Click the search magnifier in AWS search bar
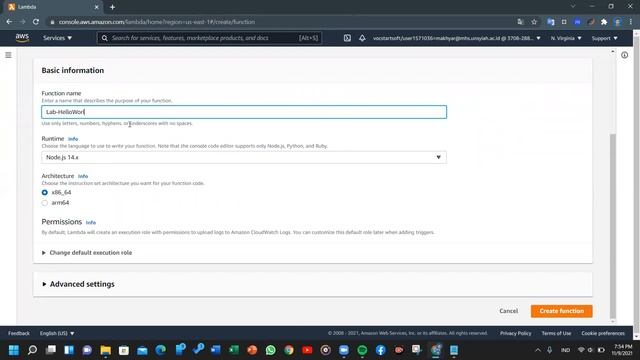This screenshot has width=640, height=360. tap(104, 38)
